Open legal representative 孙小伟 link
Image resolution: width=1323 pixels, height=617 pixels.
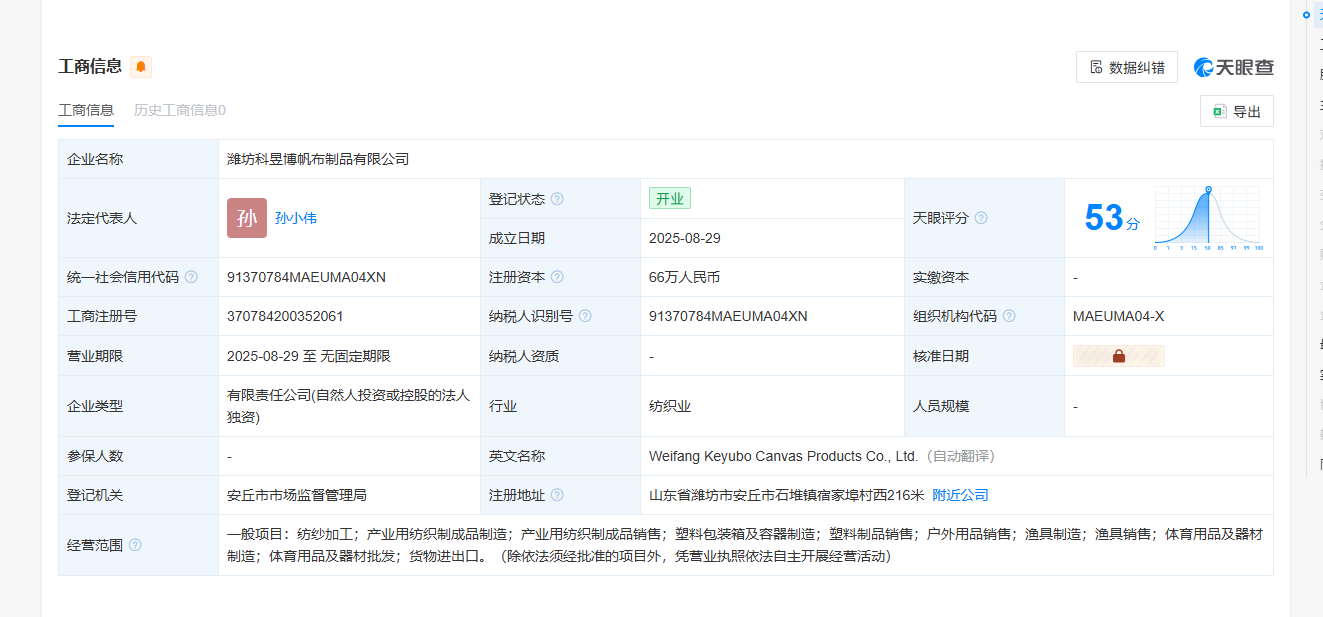tap(296, 218)
